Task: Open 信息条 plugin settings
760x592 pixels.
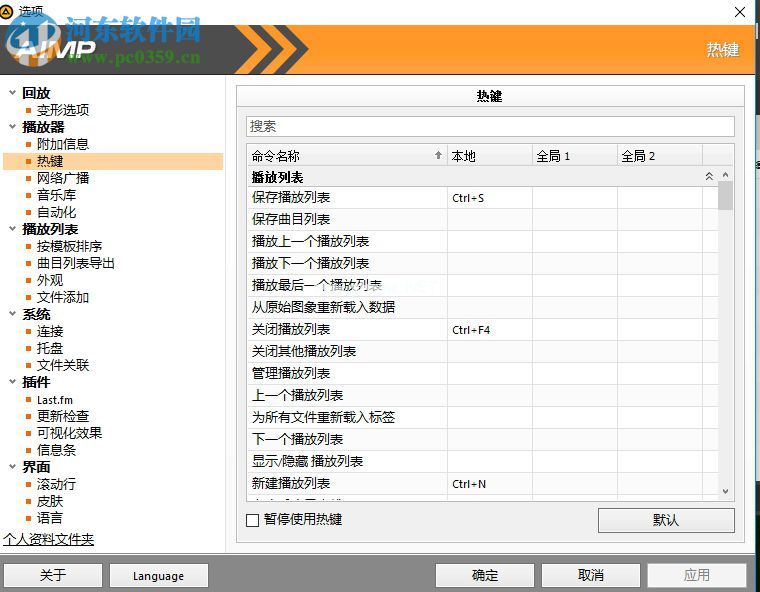Action: click(56, 450)
